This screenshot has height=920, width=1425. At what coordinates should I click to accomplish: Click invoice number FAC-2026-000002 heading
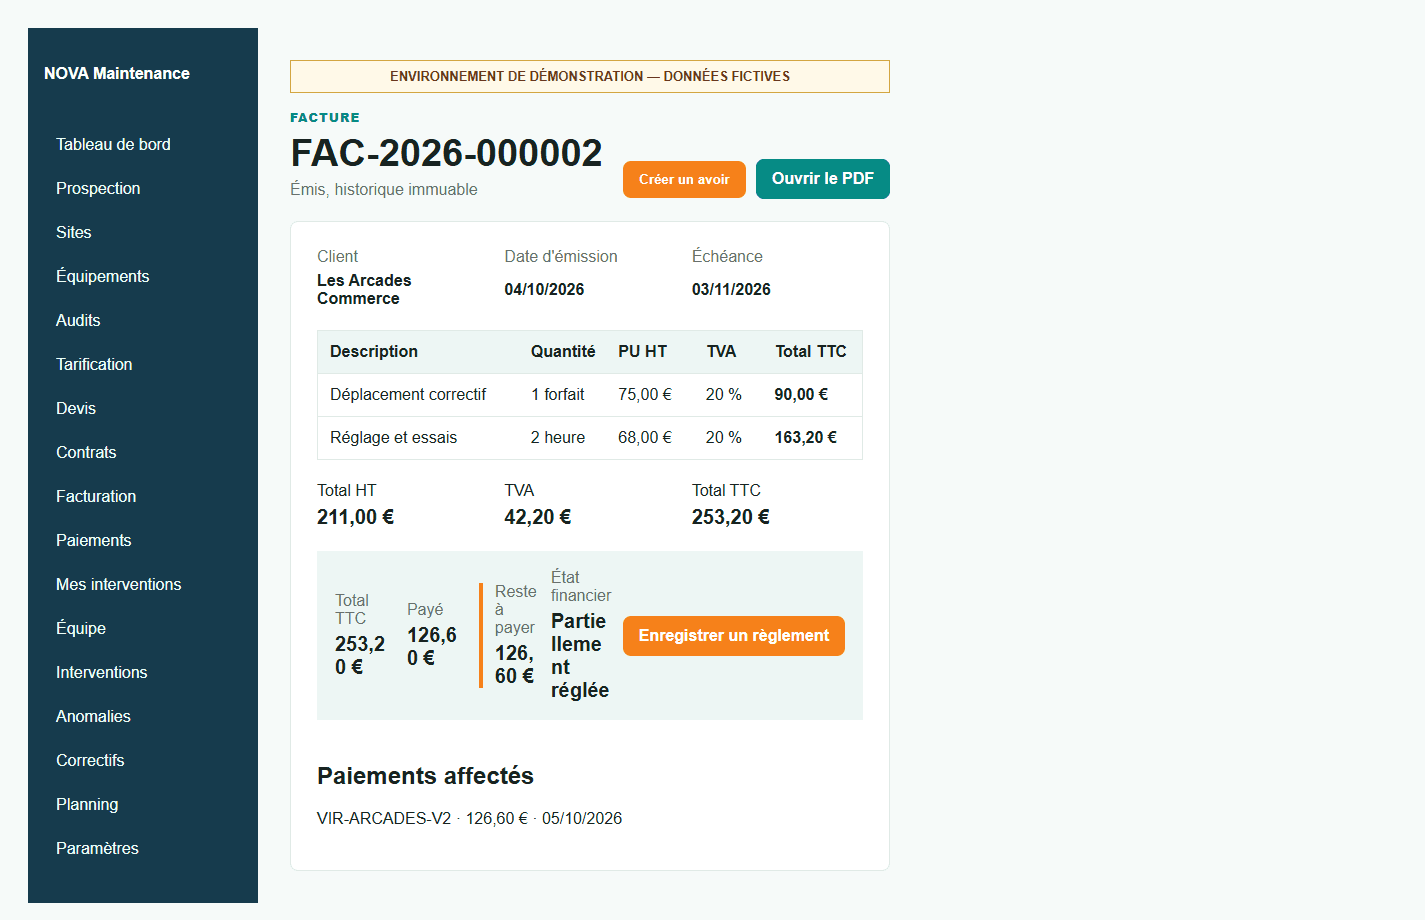[446, 153]
